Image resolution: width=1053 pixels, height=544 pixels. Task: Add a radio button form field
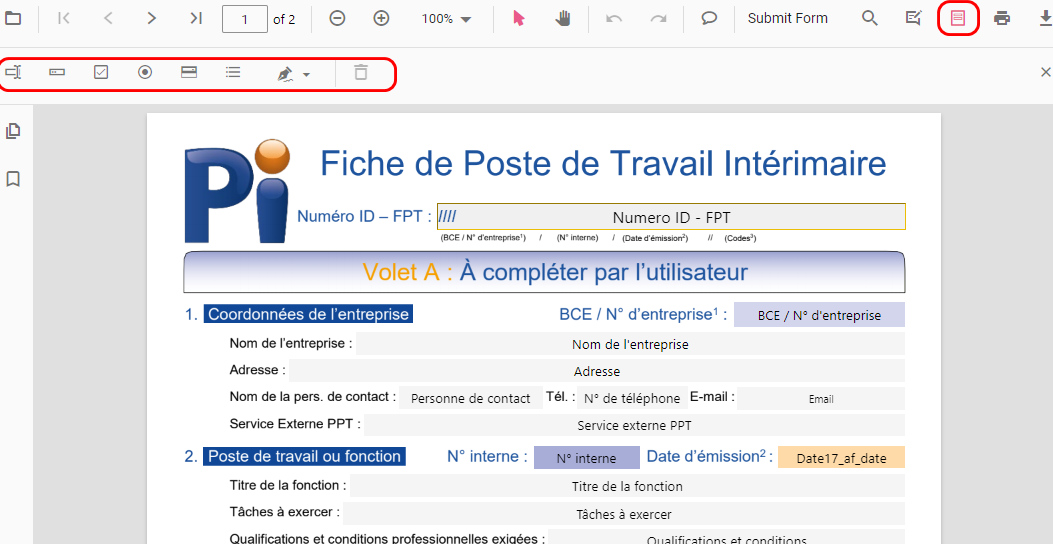[x=145, y=72]
